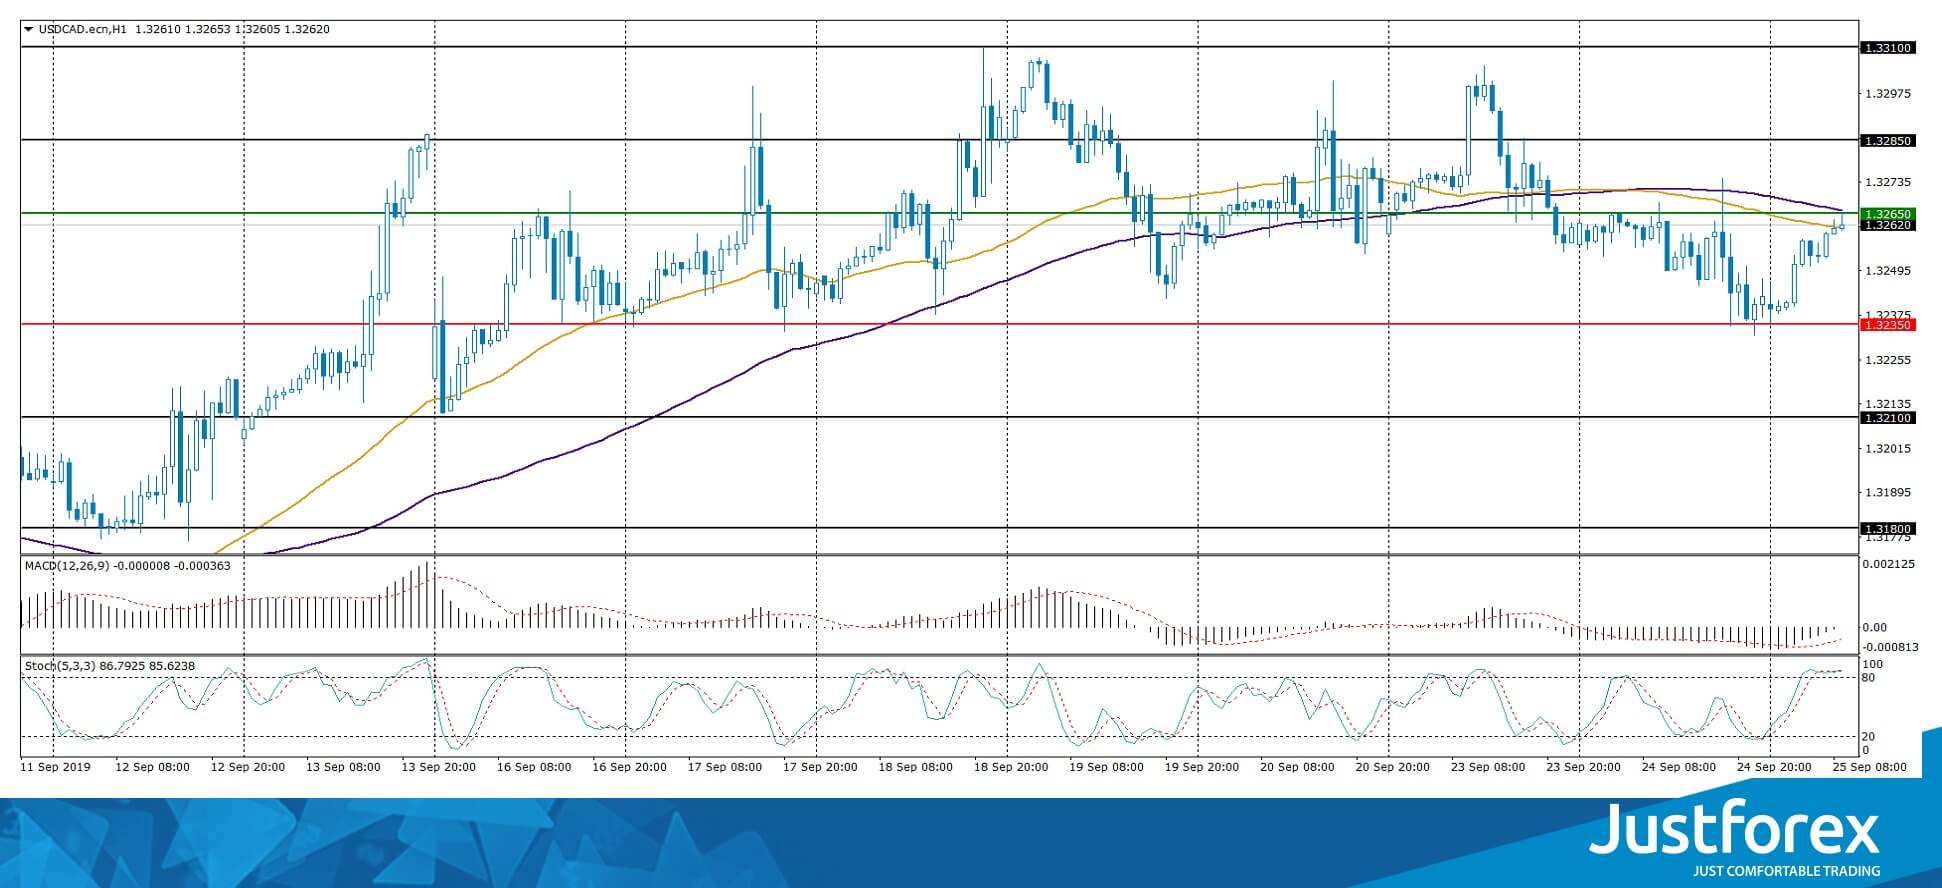Image resolution: width=1942 pixels, height=888 pixels.
Task: Click the 20 Sep 08:00 time label
Action: click(x=1298, y=767)
